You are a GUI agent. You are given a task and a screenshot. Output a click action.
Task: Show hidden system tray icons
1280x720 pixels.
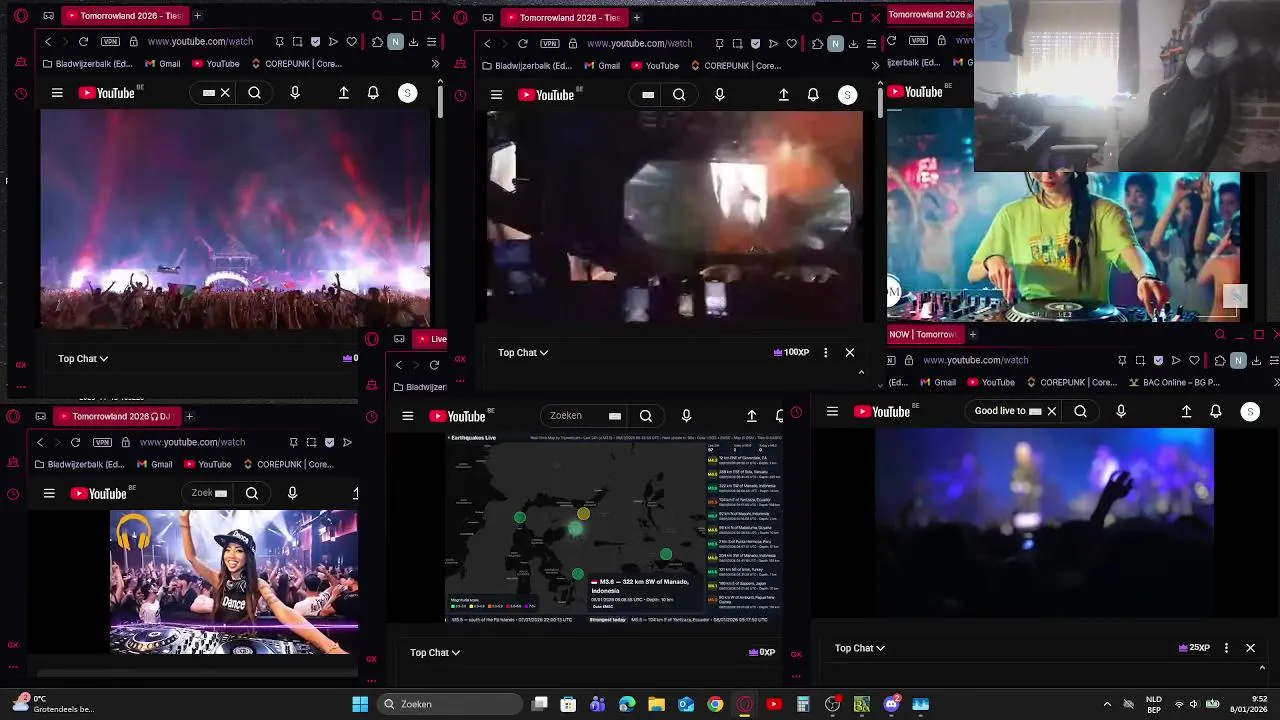1107,704
